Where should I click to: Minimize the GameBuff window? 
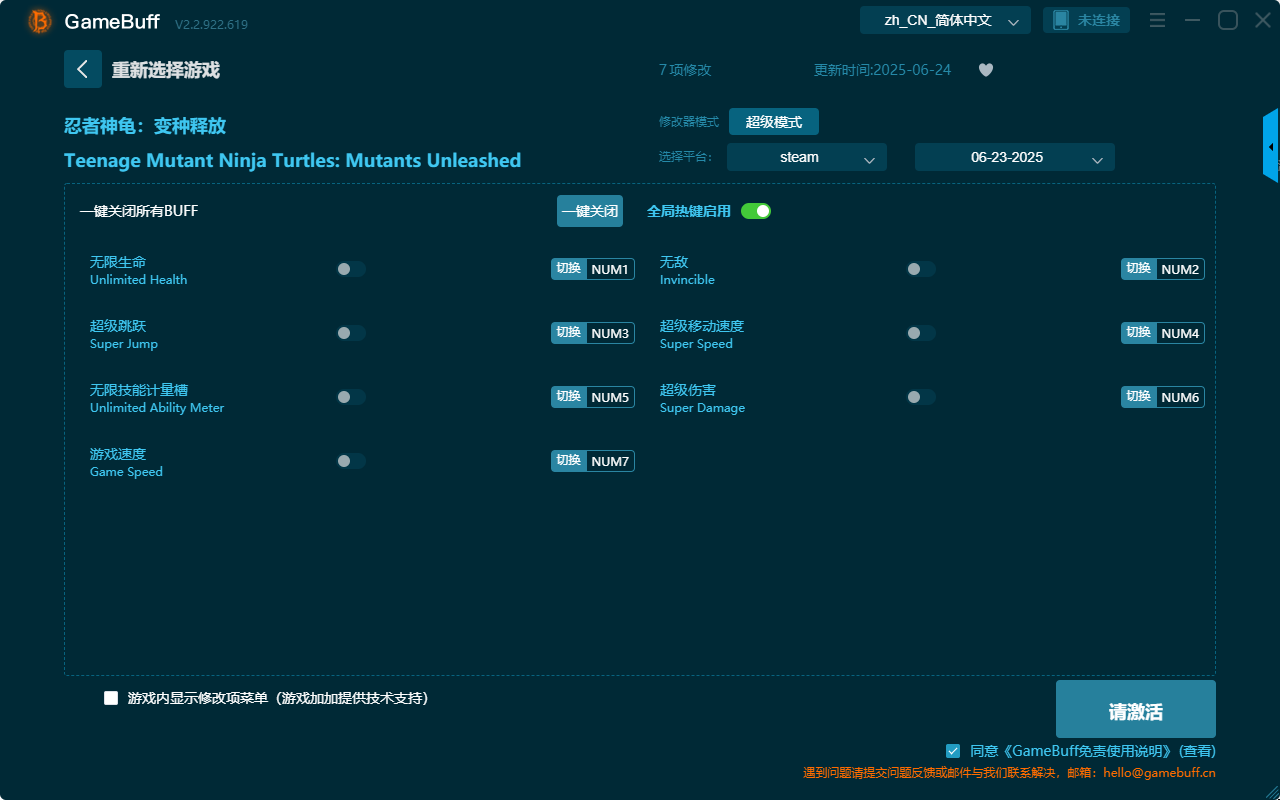coord(1192,20)
